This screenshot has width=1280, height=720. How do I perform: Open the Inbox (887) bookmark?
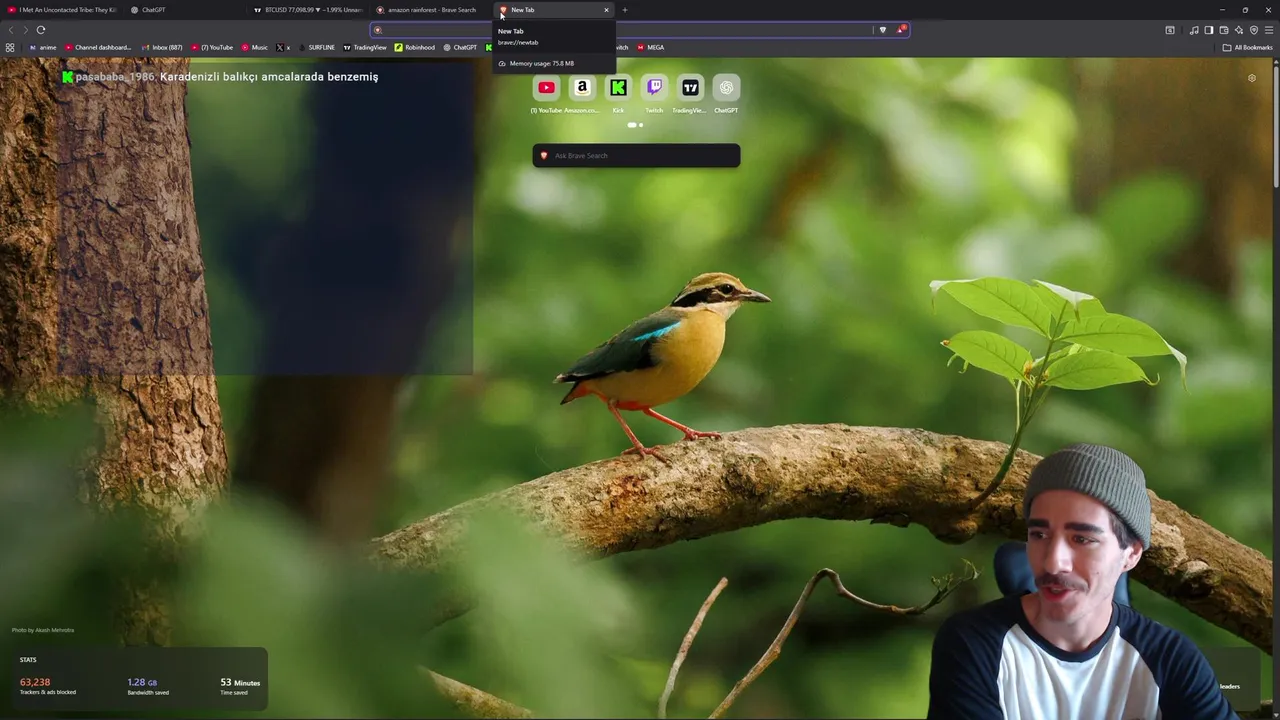coord(162,47)
